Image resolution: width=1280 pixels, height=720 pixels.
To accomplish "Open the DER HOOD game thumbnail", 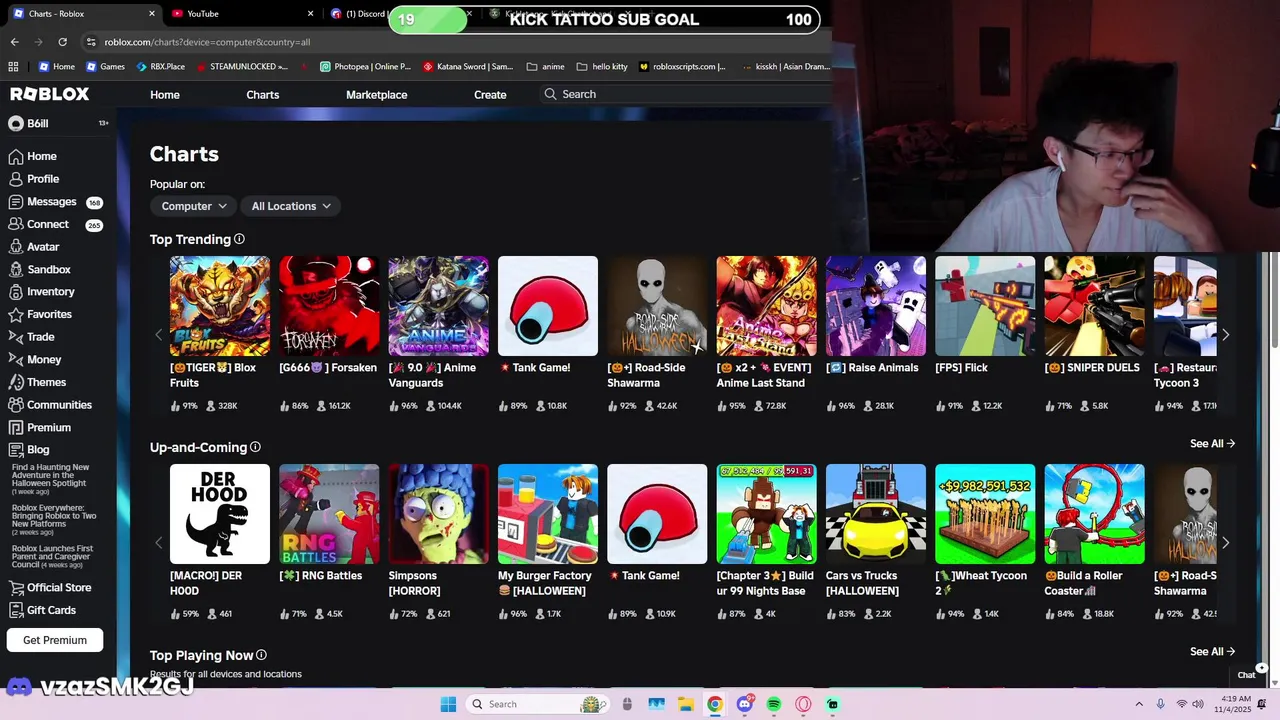I will point(220,514).
